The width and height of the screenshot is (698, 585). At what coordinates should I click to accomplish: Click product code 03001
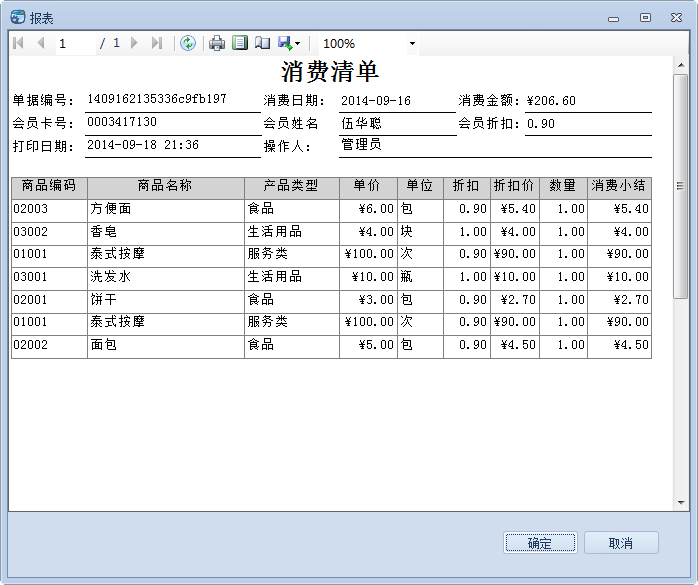pos(30,277)
